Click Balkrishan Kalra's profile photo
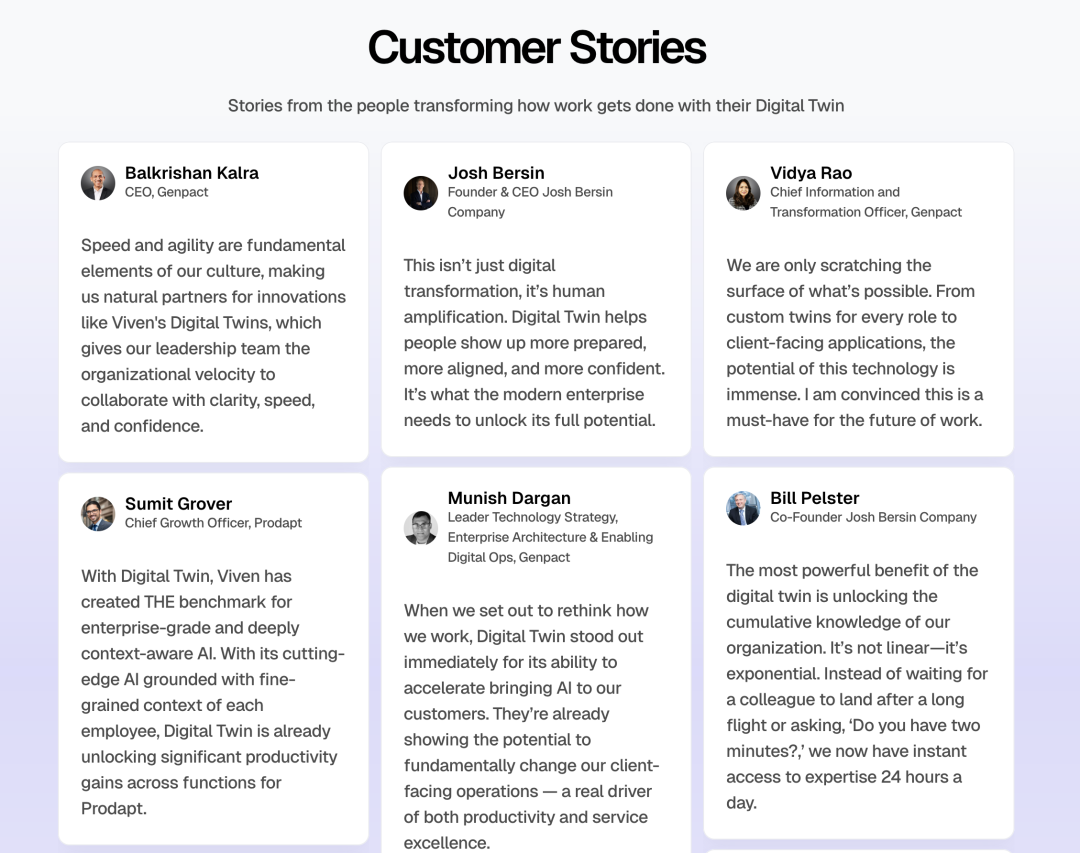This screenshot has height=853, width=1080. click(x=98, y=183)
